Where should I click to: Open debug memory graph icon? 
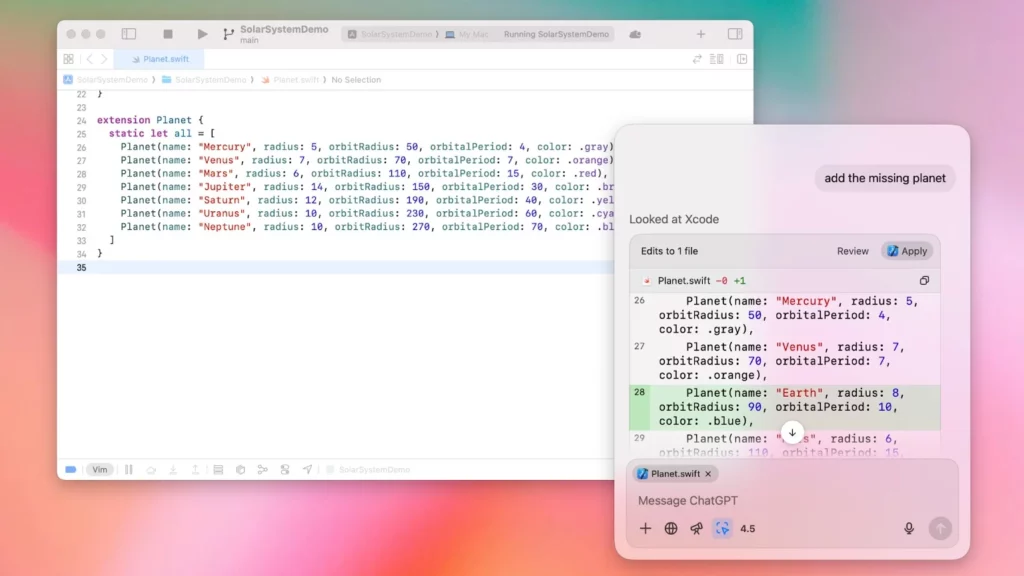[240, 470]
